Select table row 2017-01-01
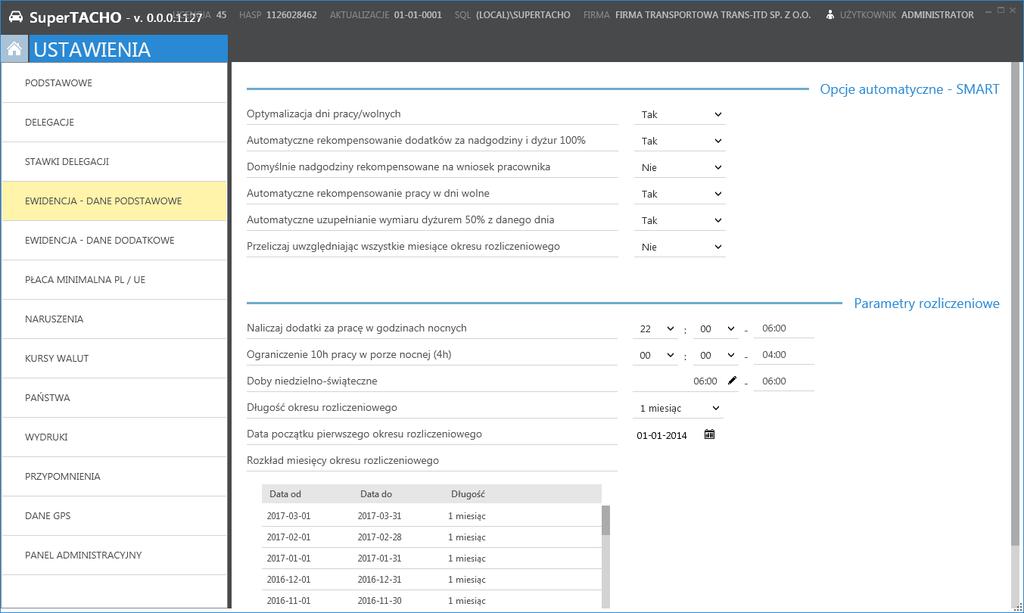Image resolution: width=1024 pixels, height=613 pixels. click(x=431, y=558)
